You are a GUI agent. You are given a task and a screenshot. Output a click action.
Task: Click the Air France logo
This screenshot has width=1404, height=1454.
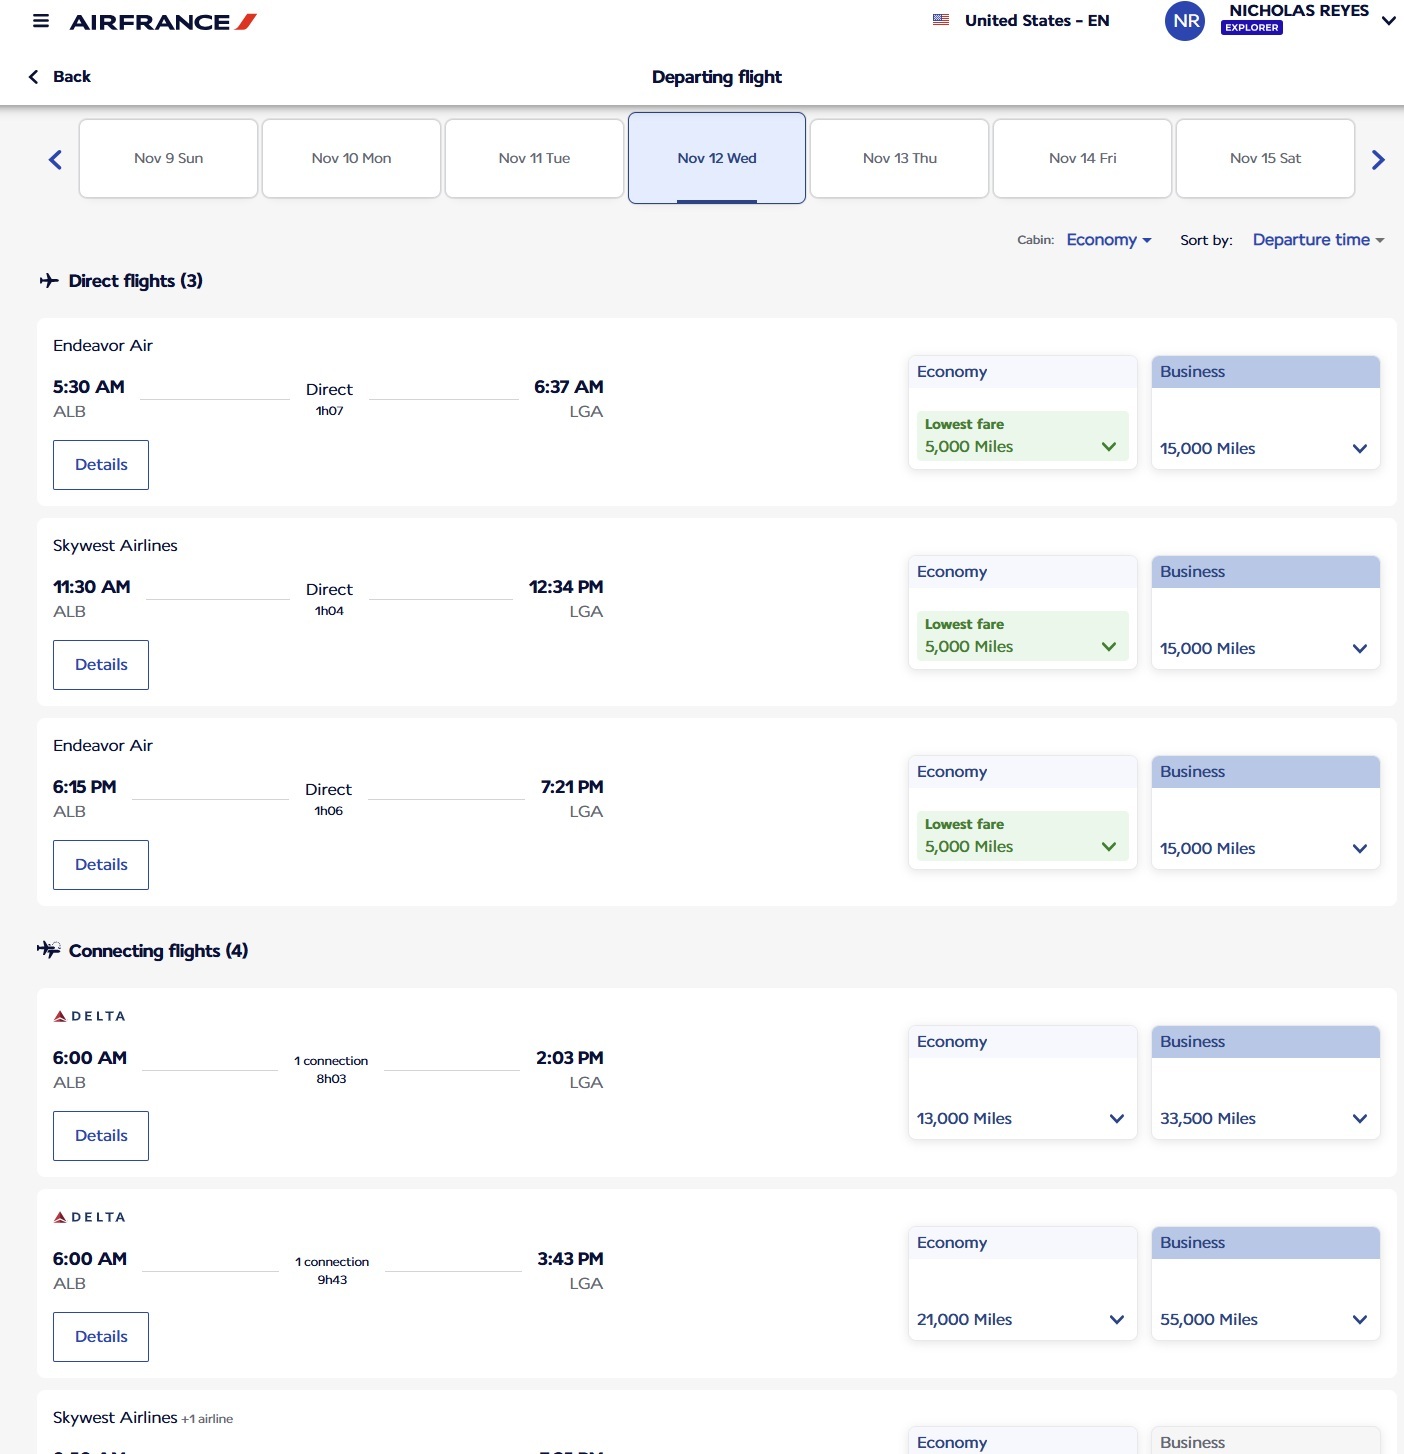coord(163,22)
